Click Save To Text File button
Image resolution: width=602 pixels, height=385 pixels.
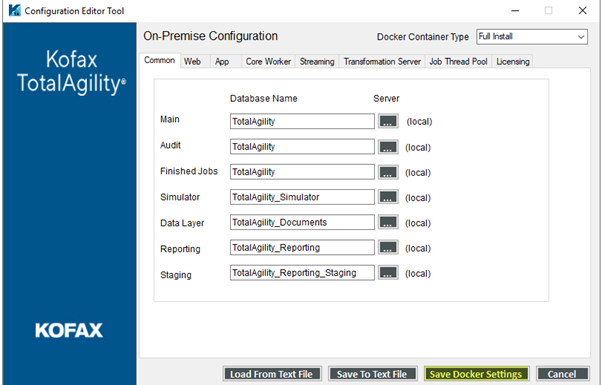point(372,374)
